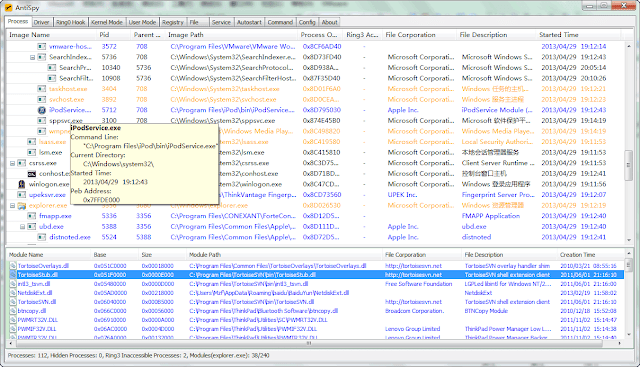
Task: Sort processes by File Corporation header
Action: point(420,35)
